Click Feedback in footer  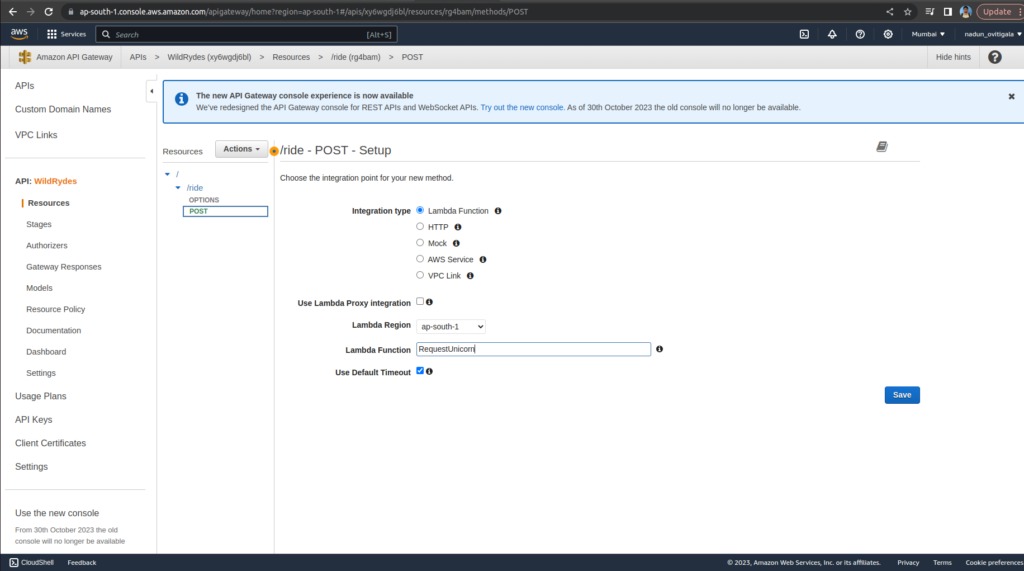[82, 563]
